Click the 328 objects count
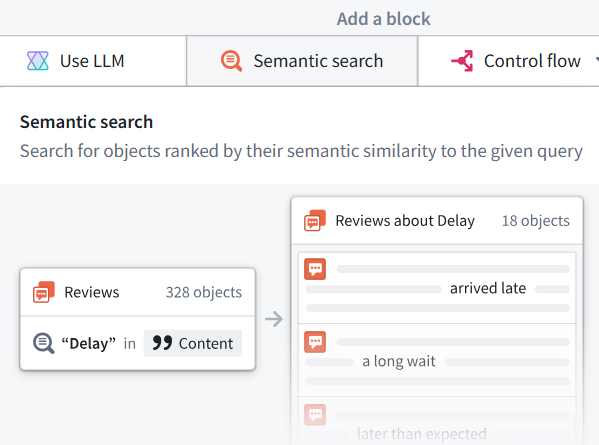Screen dimensions: 599x445 204,292
